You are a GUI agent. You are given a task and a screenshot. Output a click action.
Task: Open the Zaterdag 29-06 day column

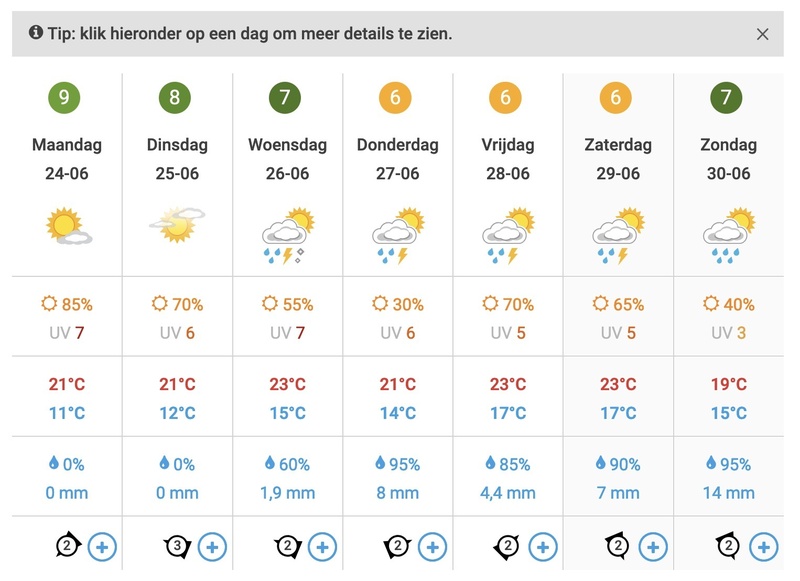tap(618, 159)
